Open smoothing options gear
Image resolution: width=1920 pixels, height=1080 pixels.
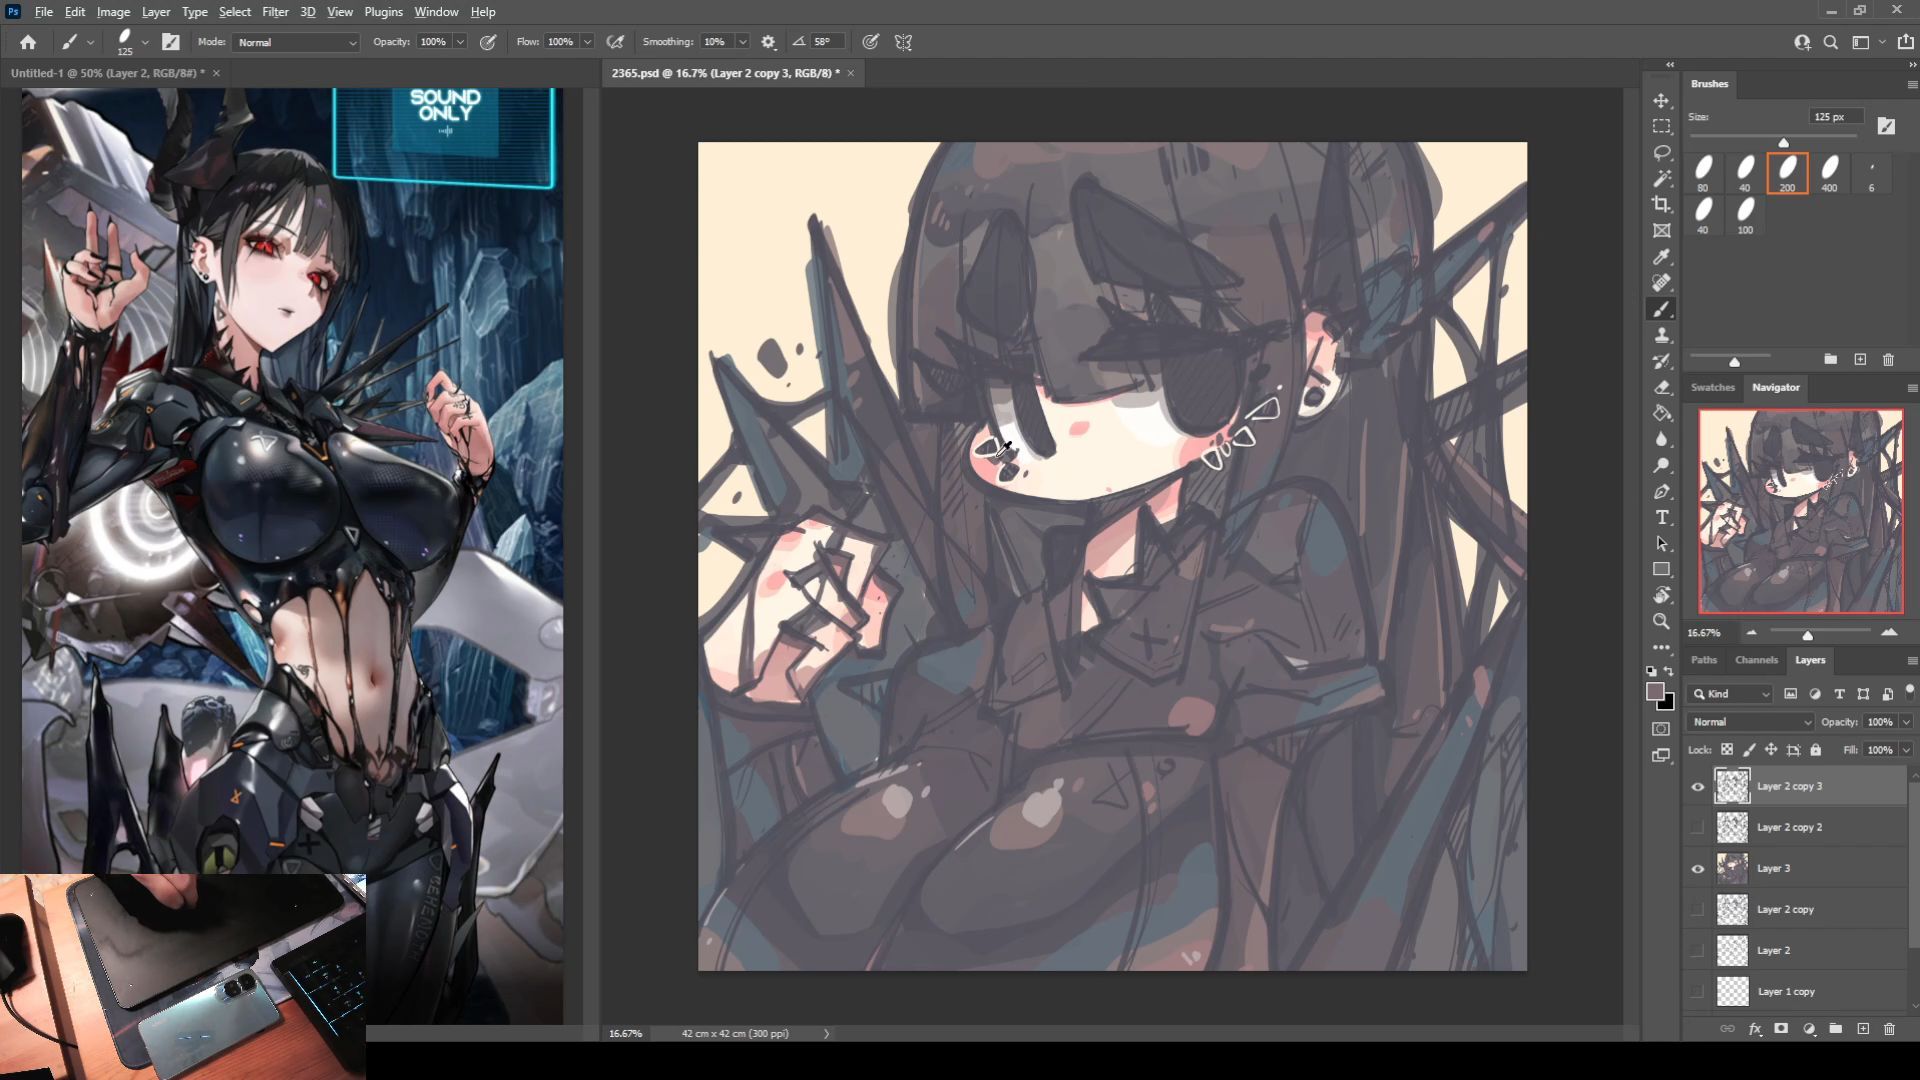pos(768,42)
